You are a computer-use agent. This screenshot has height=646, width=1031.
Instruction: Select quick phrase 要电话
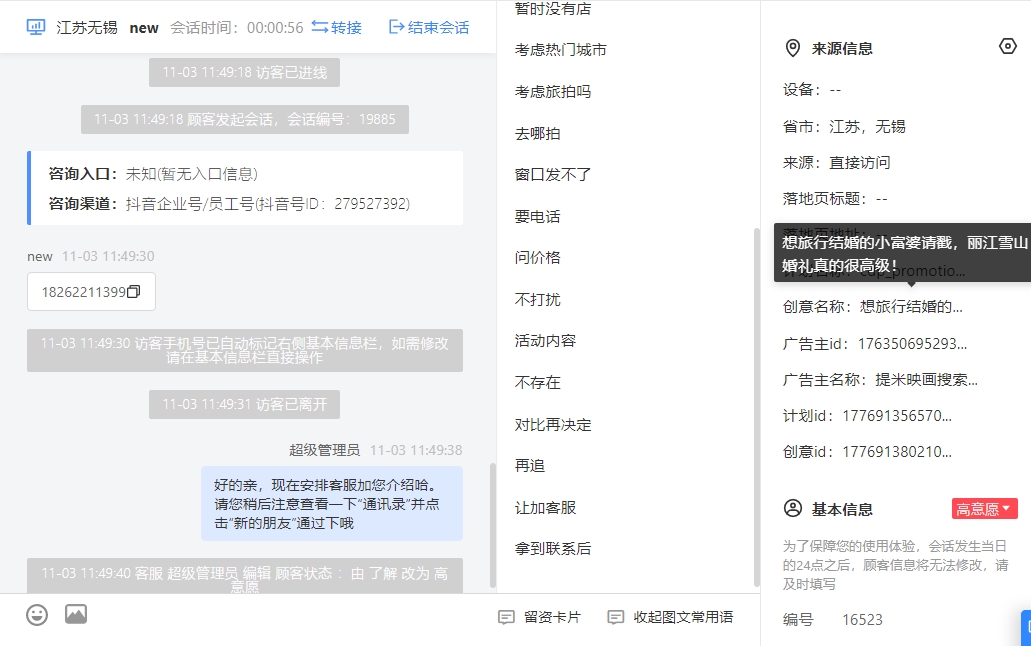click(x=537, y=216)
